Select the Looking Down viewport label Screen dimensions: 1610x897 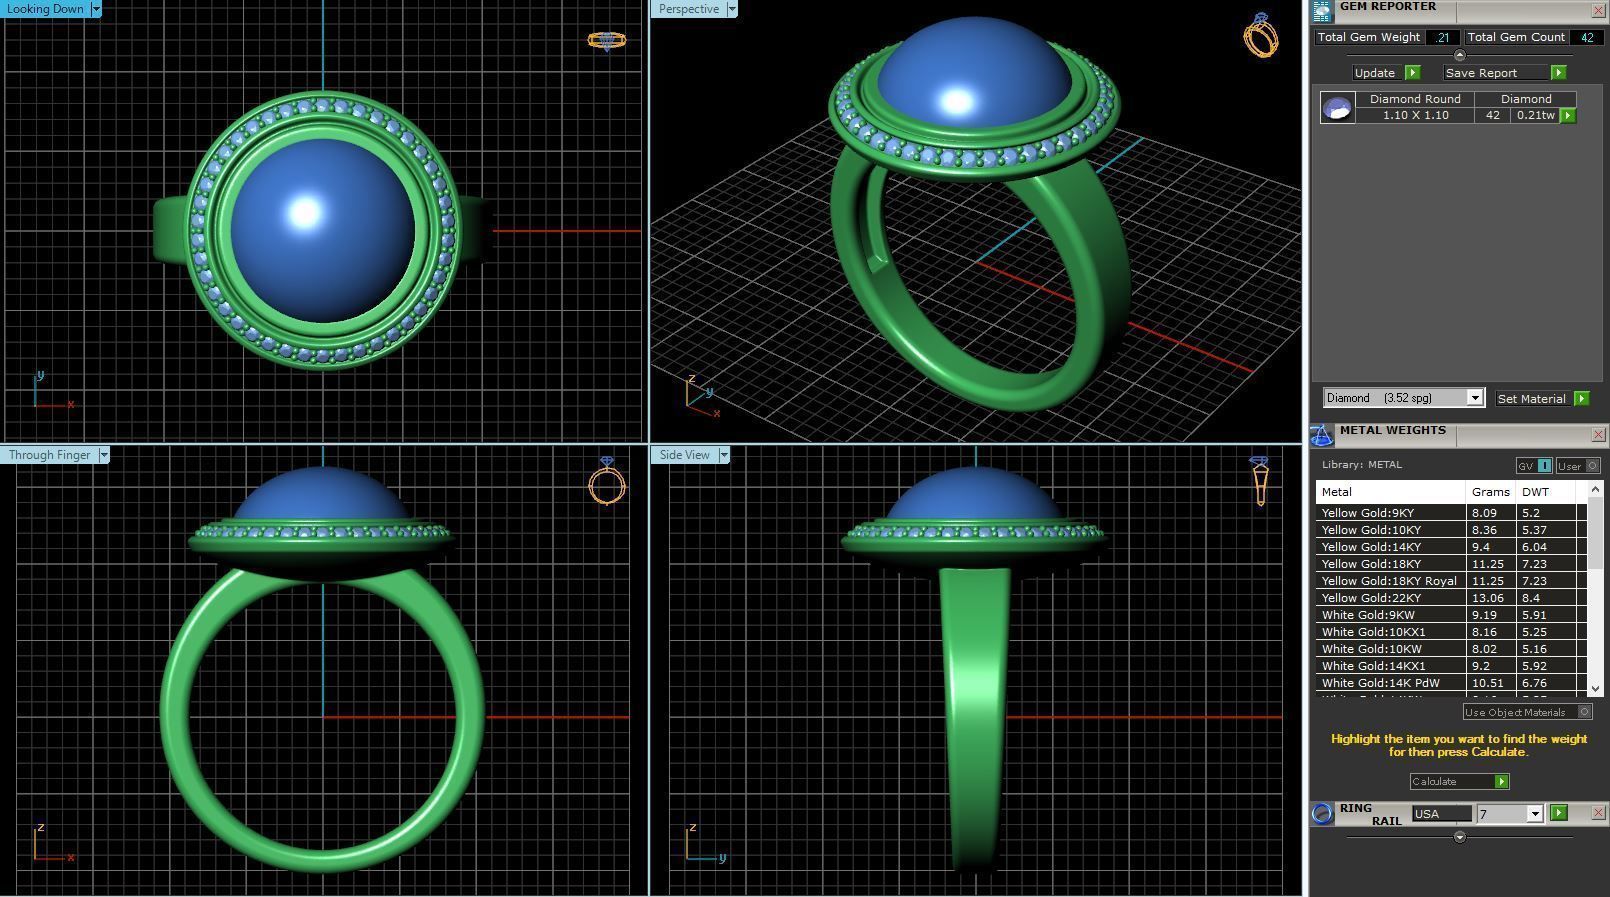pyautogui.click(x=45, y=9)
